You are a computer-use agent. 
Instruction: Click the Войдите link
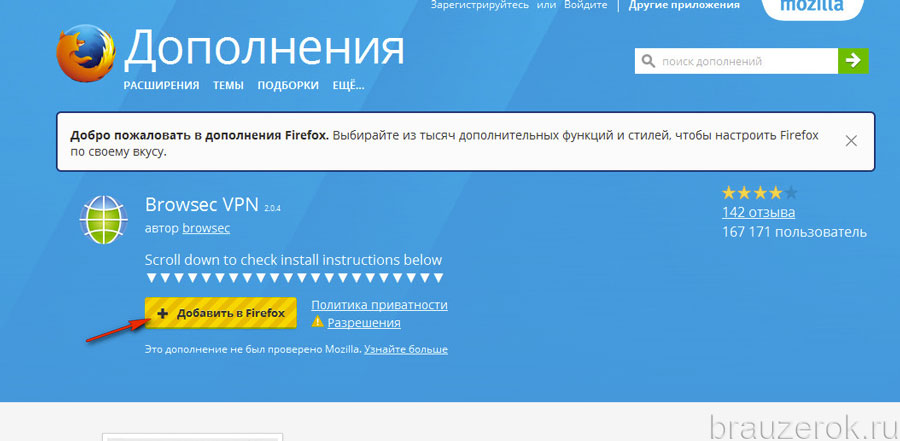tap(584, 5)
